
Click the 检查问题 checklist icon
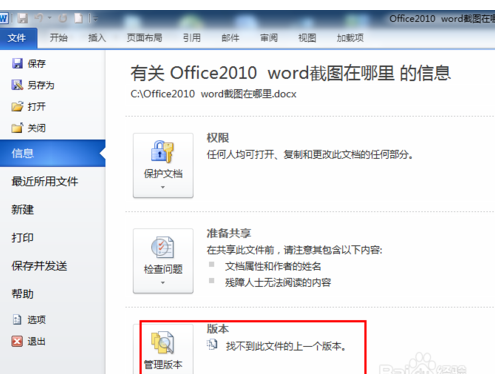[x=163, y=247]
